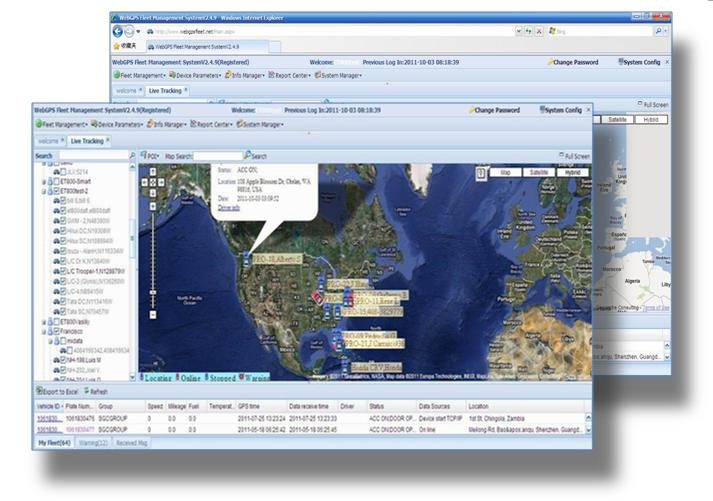The height and width of the screenshot is (501, 713).
Task: Click the map zoom slider handle
Action: 153,292
